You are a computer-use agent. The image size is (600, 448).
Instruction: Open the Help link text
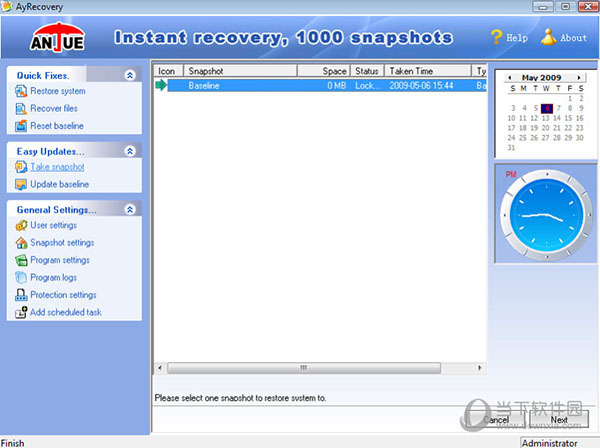[x=517, y=38]
